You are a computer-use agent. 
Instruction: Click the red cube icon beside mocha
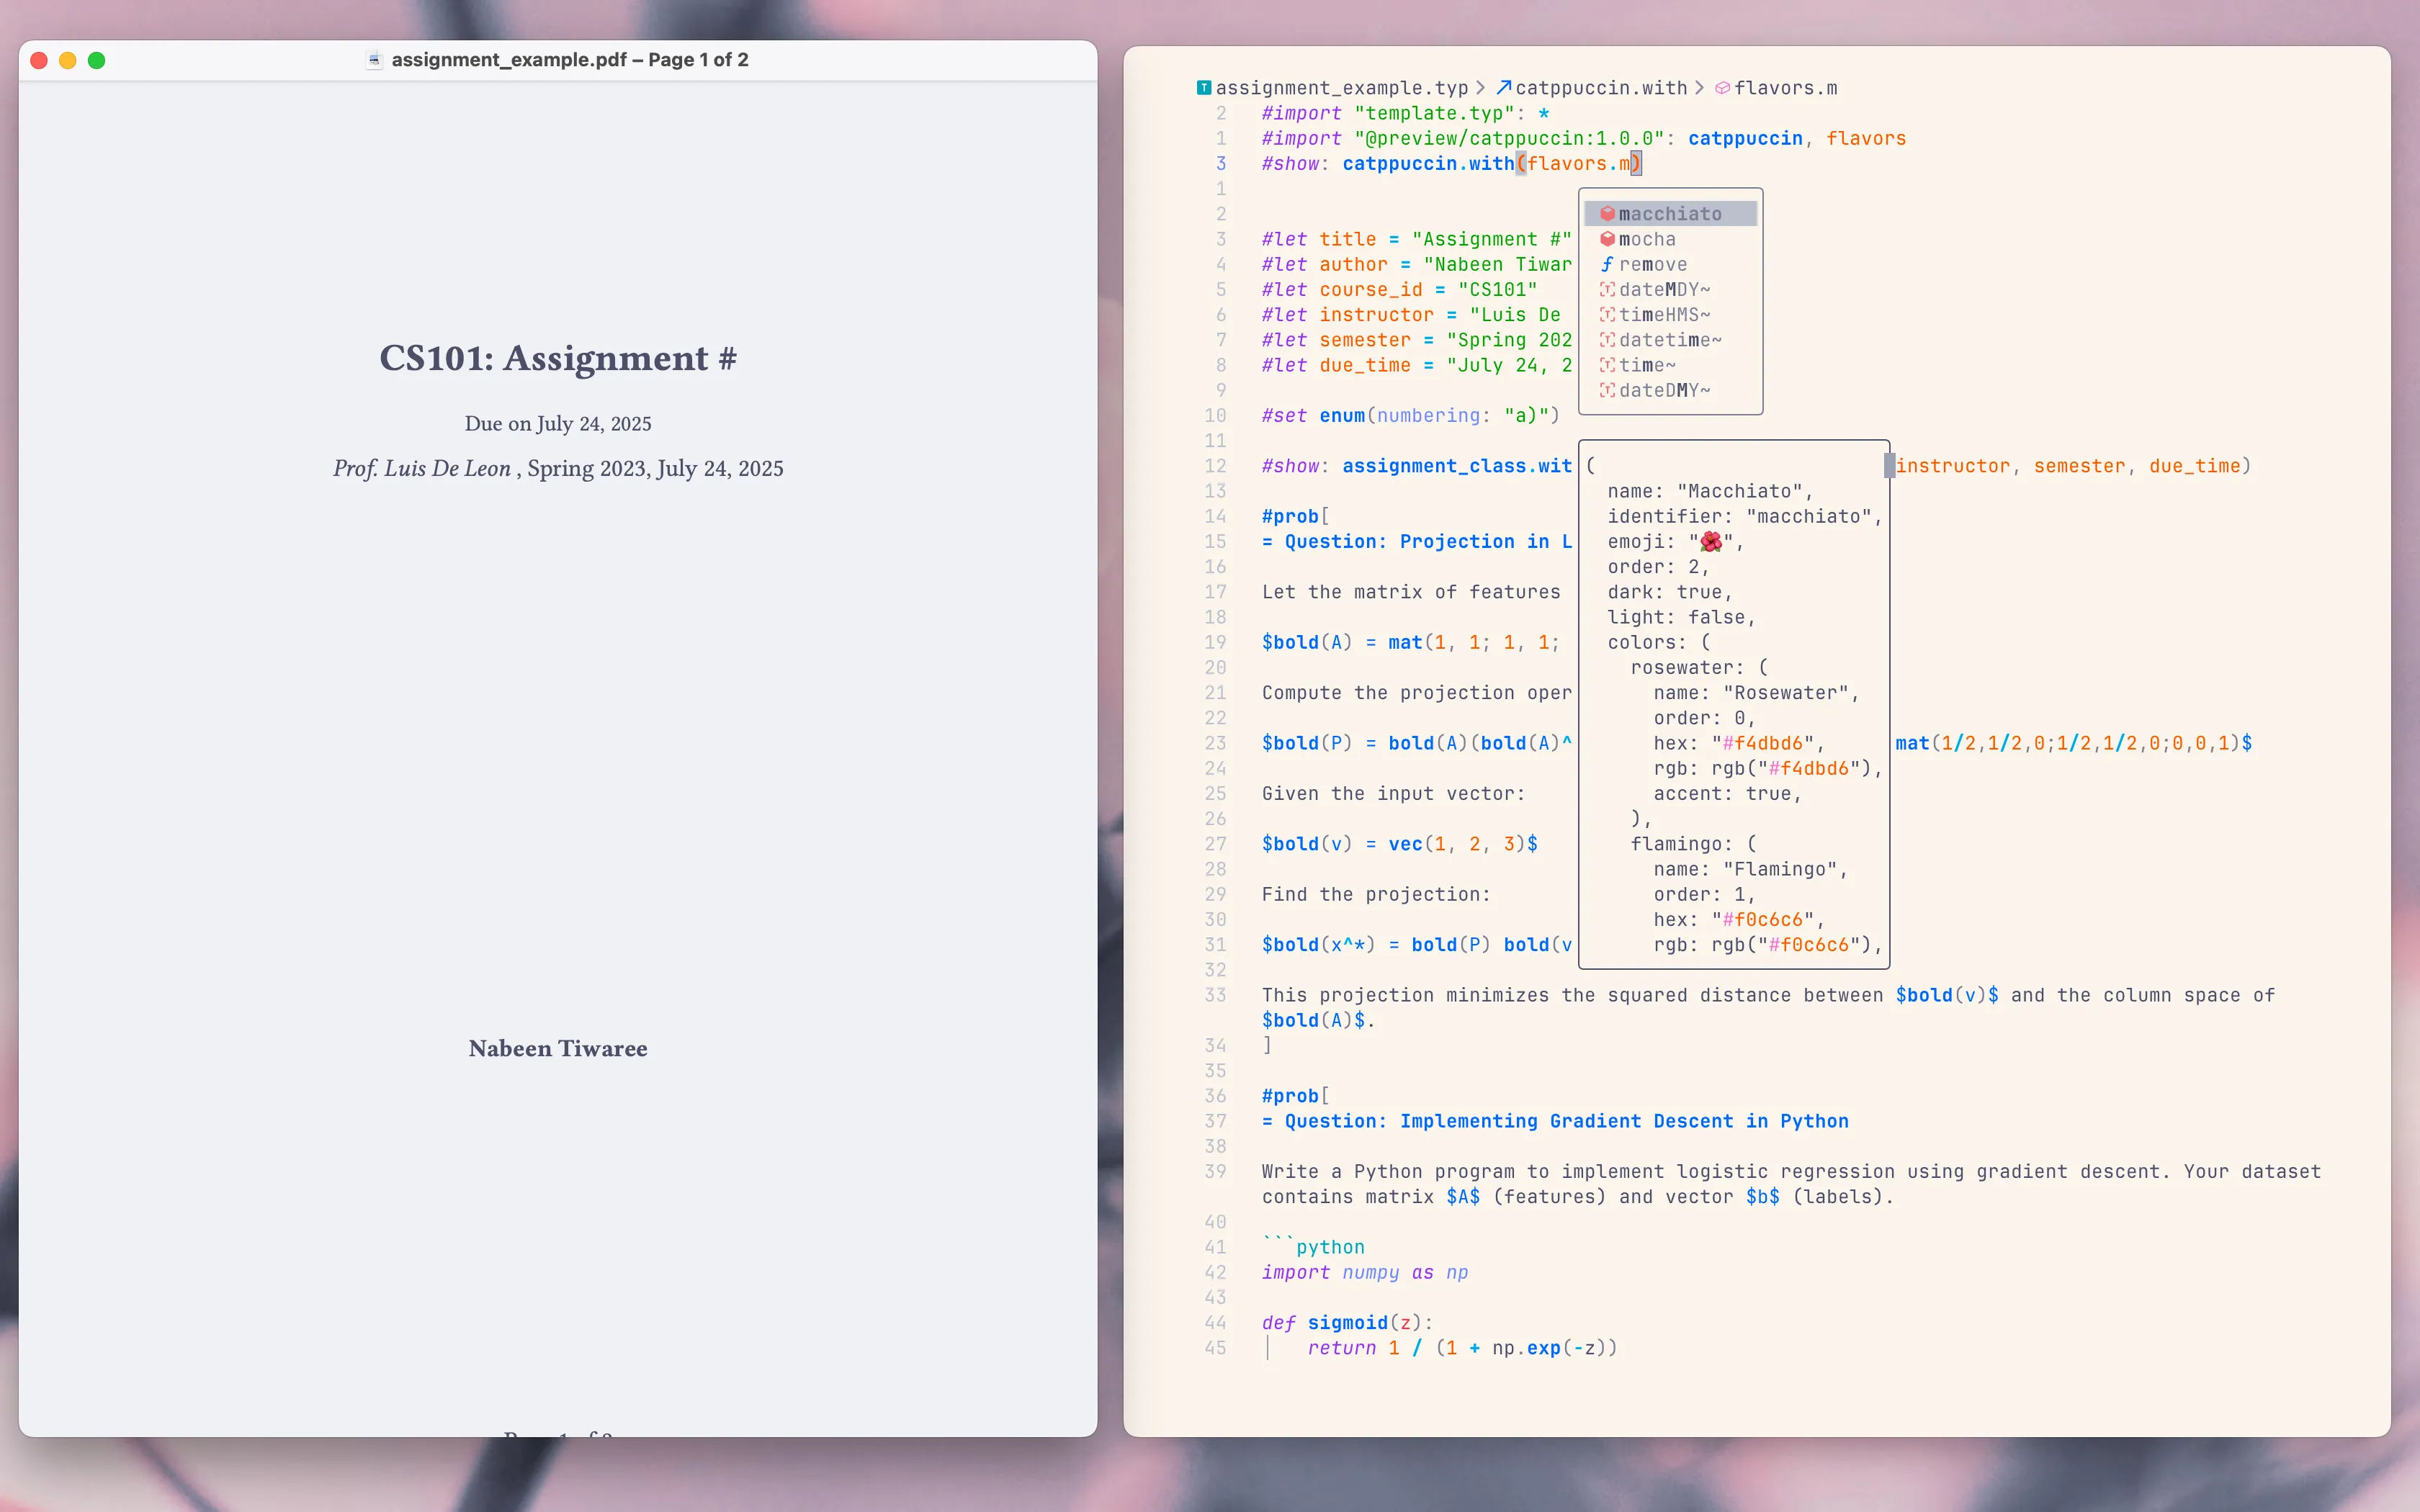pos(1607,239)
